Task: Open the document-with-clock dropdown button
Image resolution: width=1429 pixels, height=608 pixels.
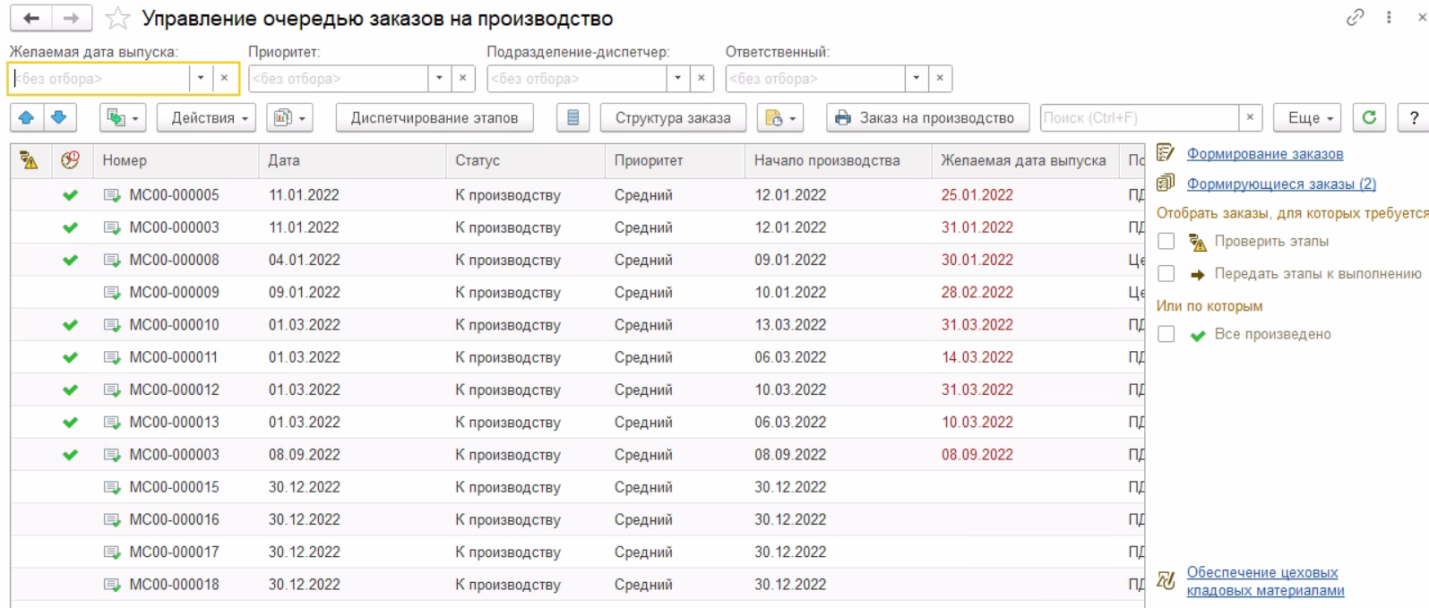Action: [780, 118]
